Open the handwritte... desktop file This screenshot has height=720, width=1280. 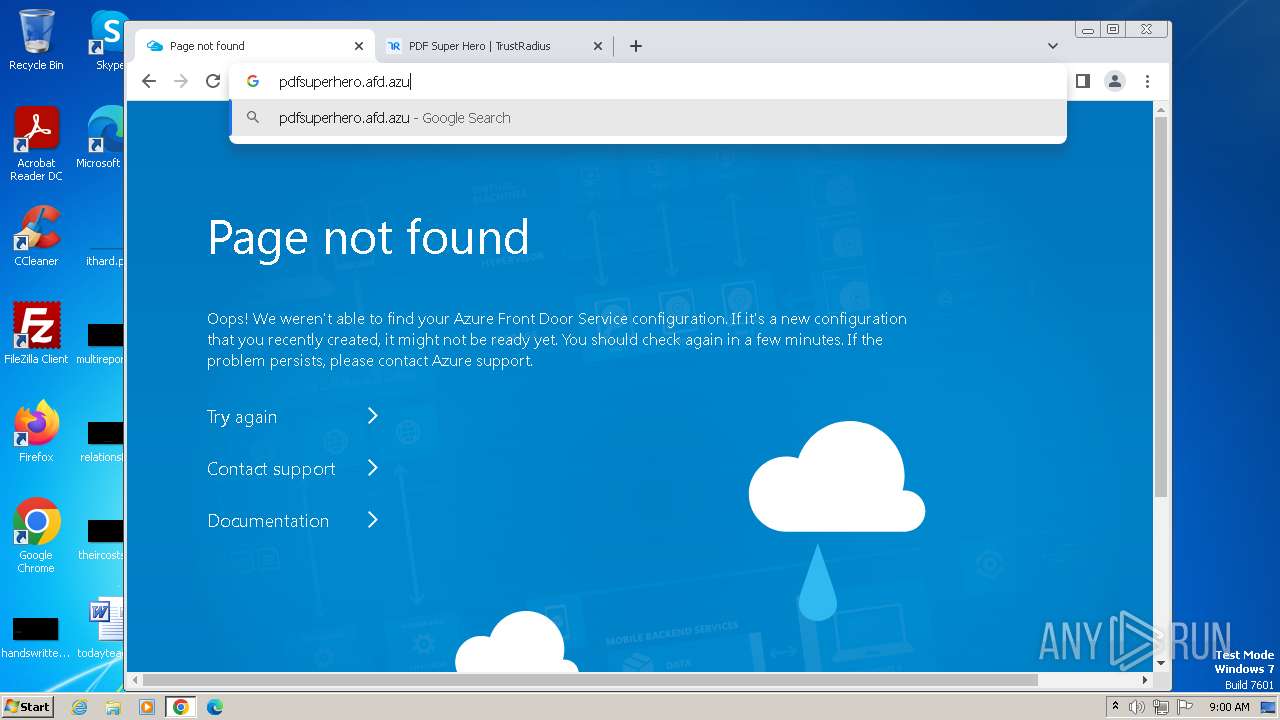(36, 637)
